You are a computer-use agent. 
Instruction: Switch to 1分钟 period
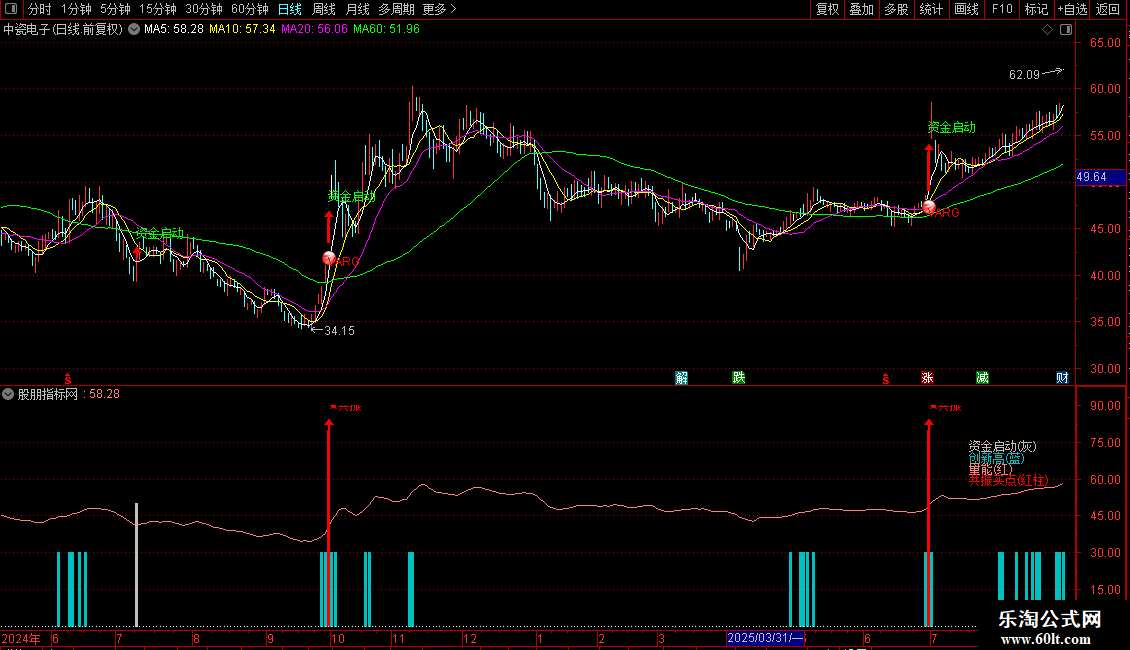[76, 9]
